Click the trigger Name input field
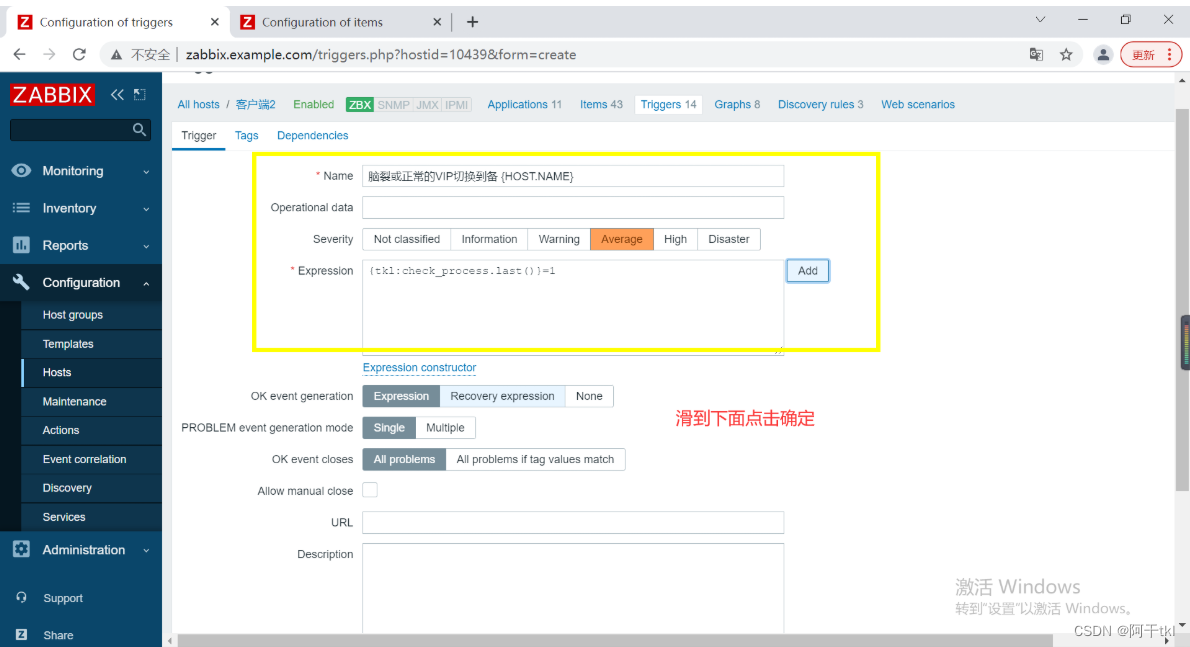Viewport: 1190px width, 647px height. point(573,176)
